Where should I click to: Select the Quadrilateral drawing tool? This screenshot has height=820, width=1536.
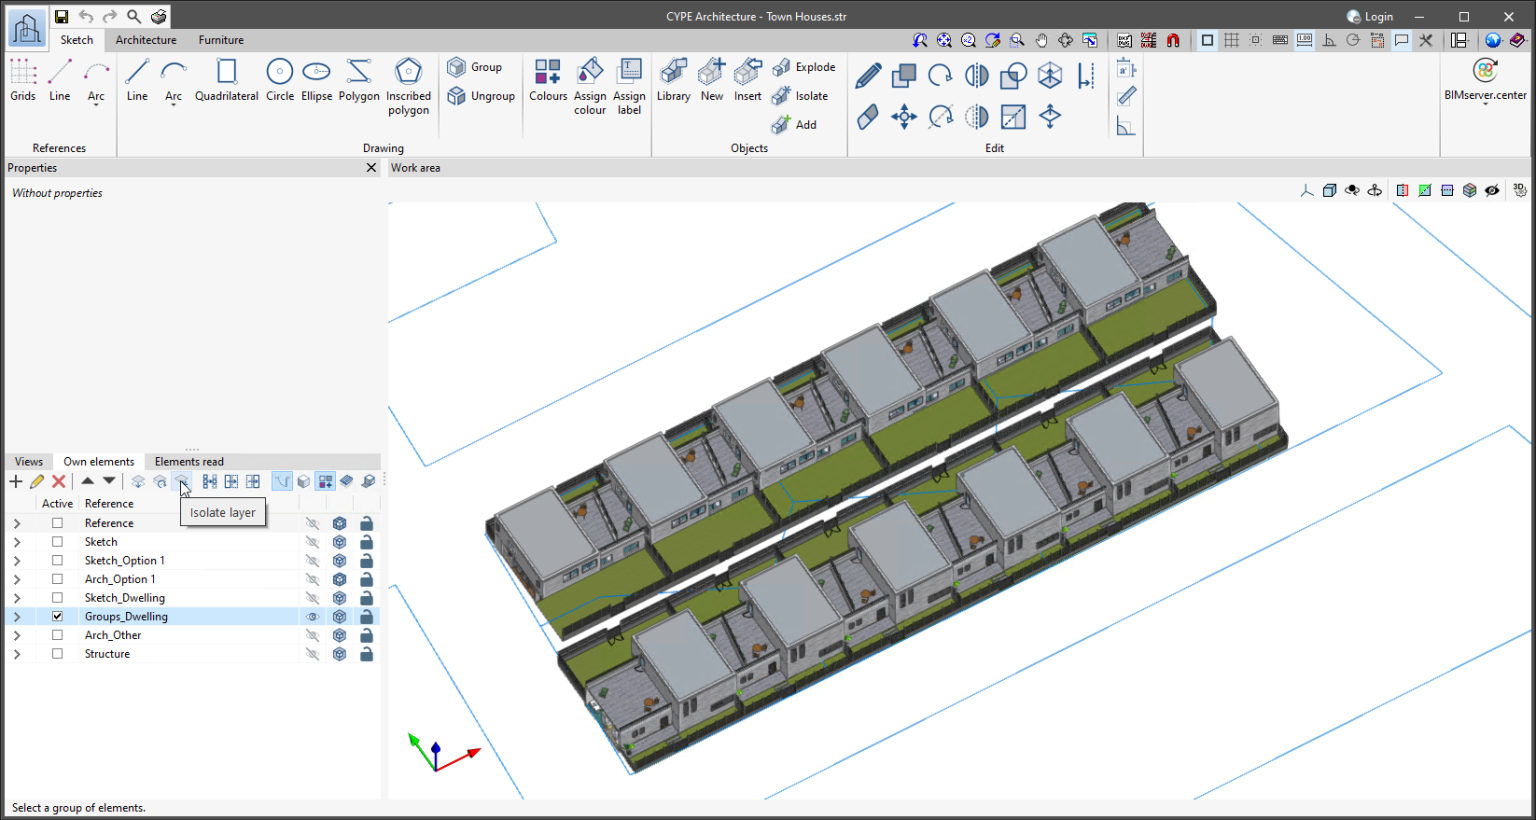pos(226,80)
